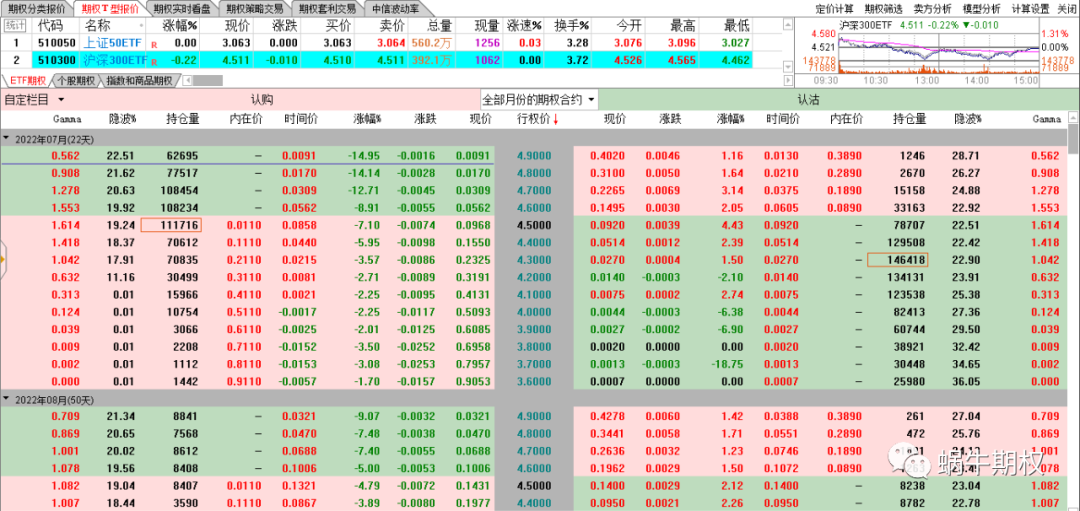
Task: Click the red sort arrow next to 行权价
Action: 556,120
